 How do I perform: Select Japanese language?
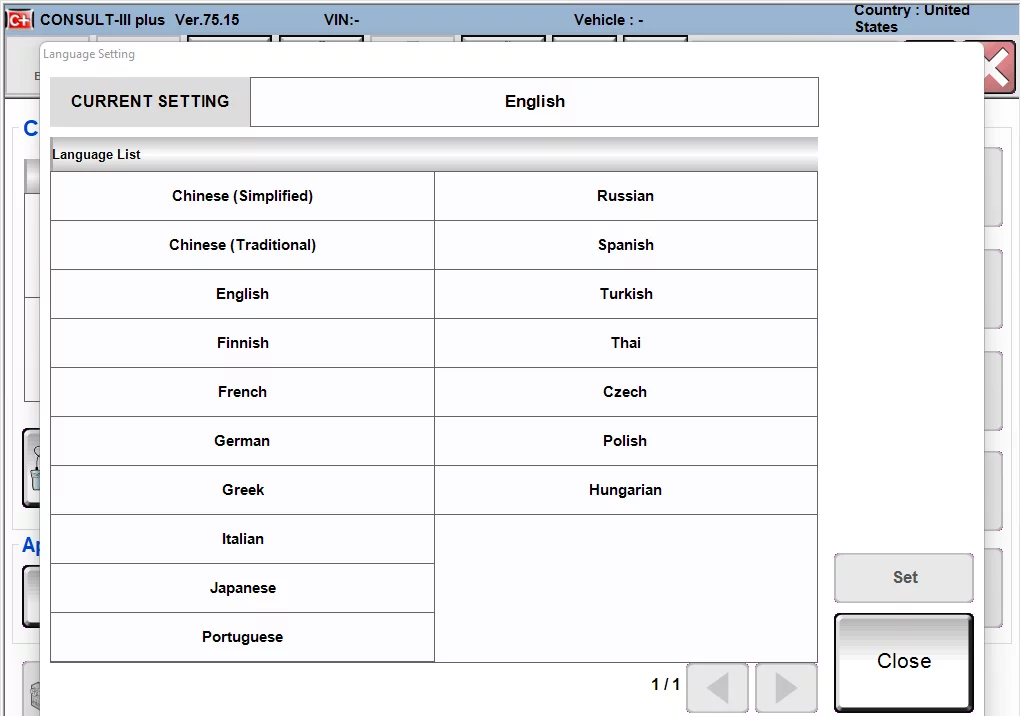click(242, 587)
